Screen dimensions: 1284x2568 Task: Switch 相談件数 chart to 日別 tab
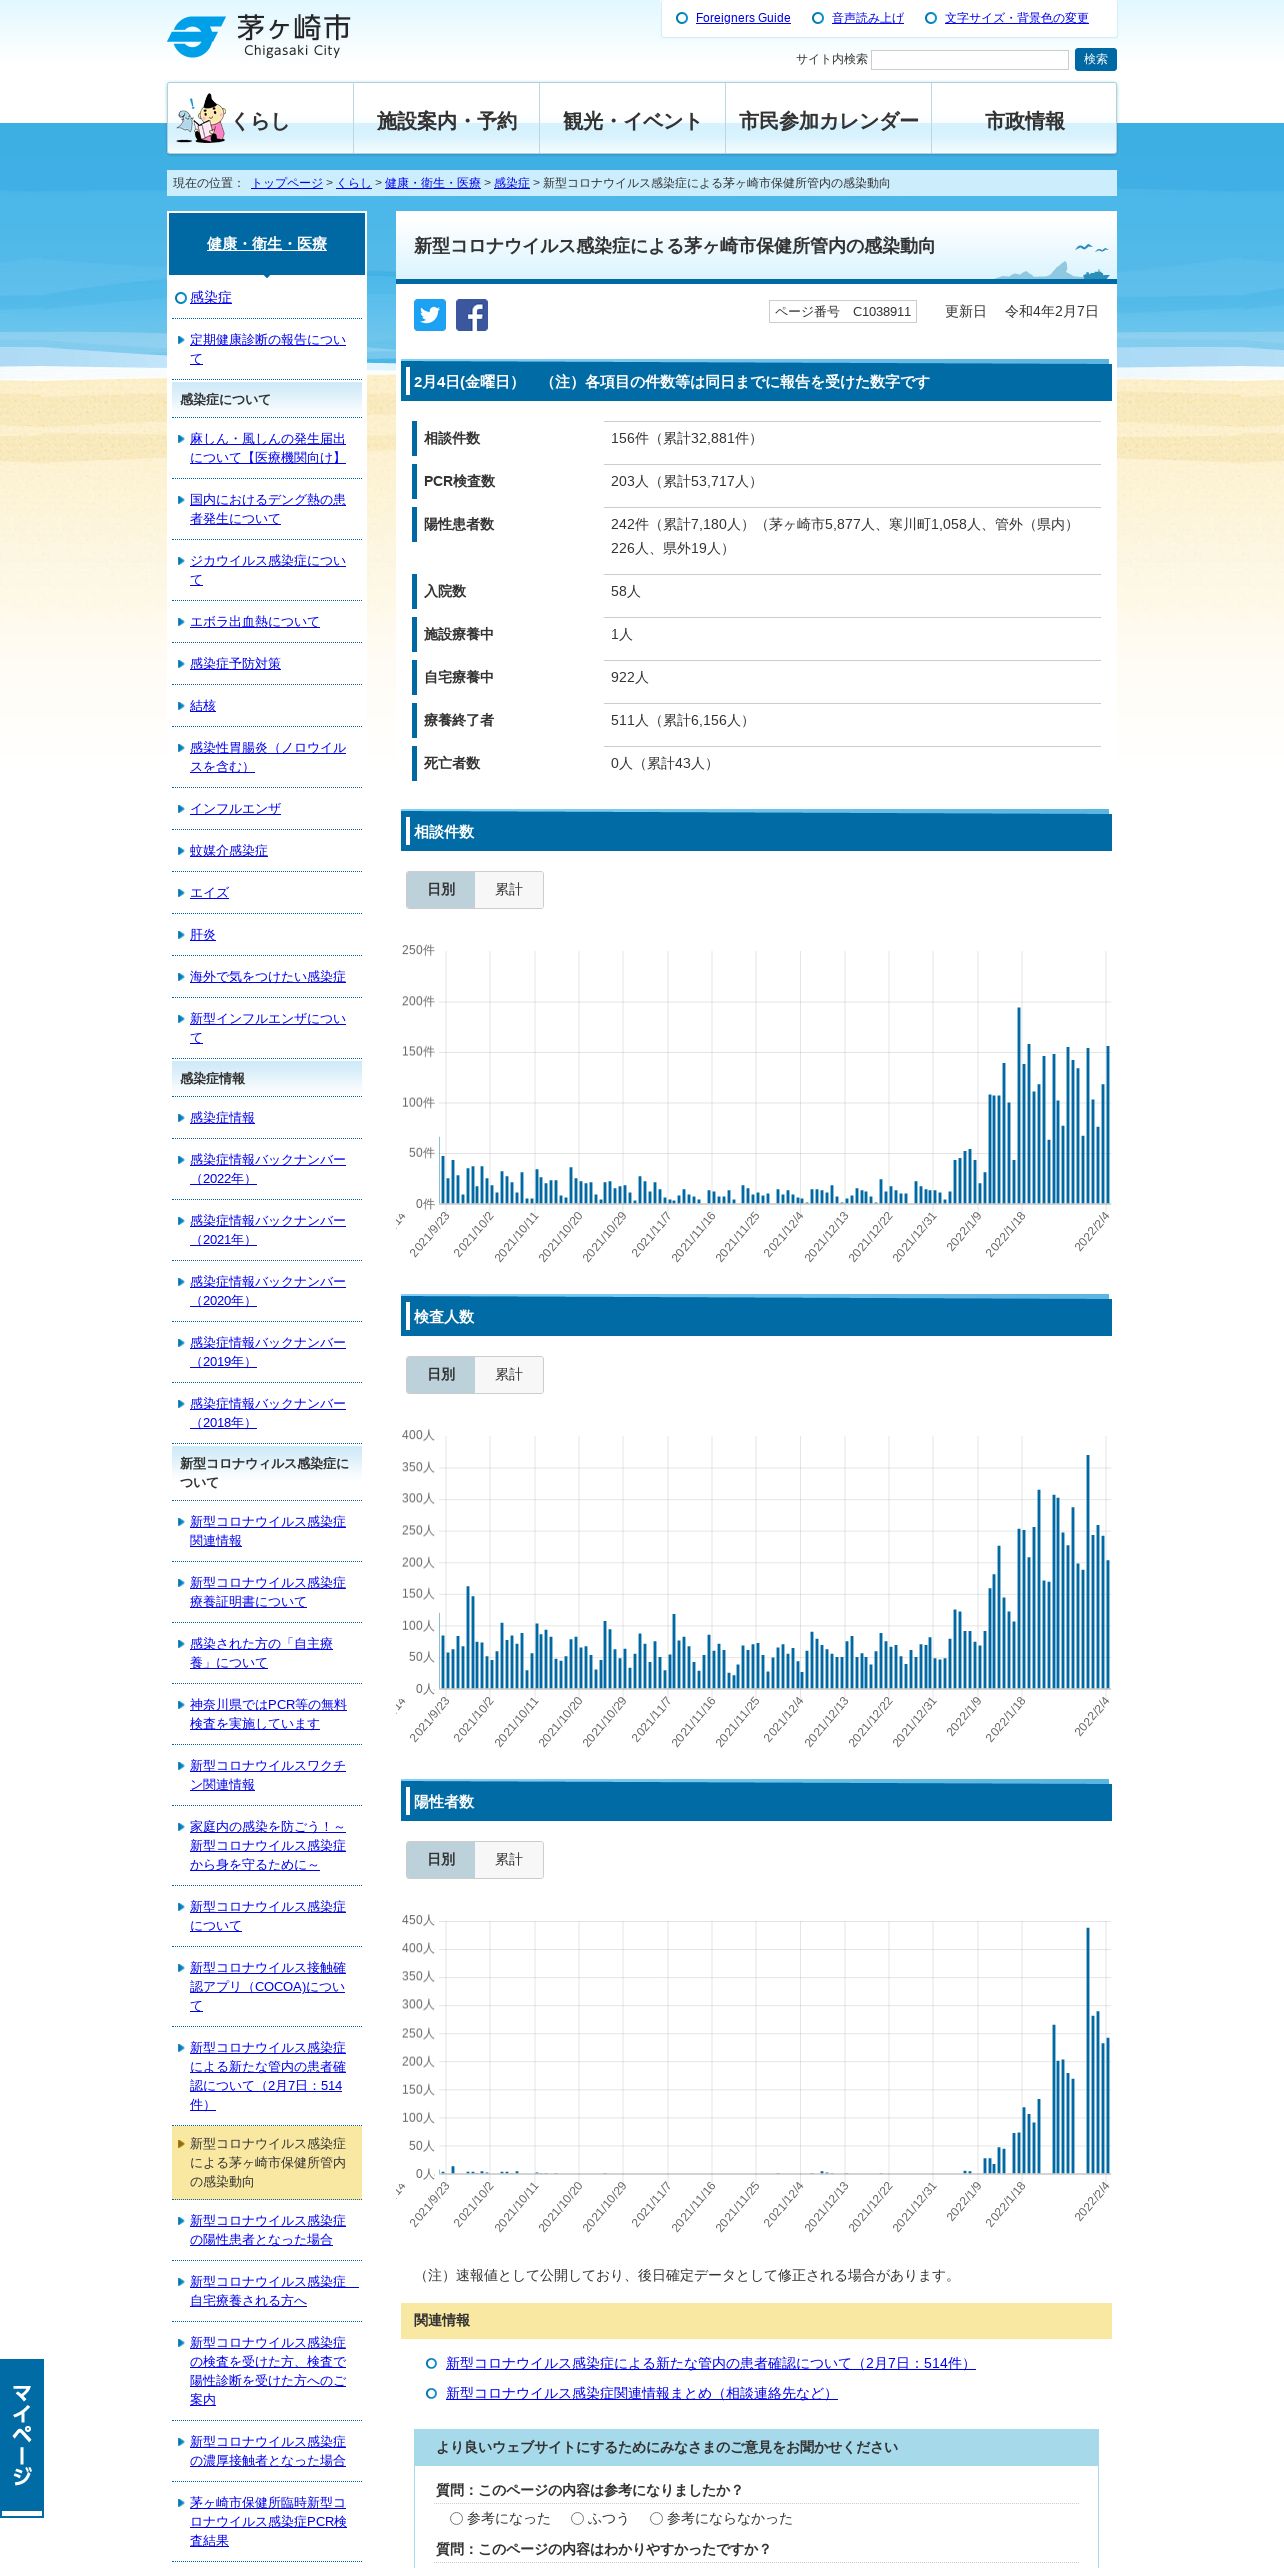[x=440, y=889]
